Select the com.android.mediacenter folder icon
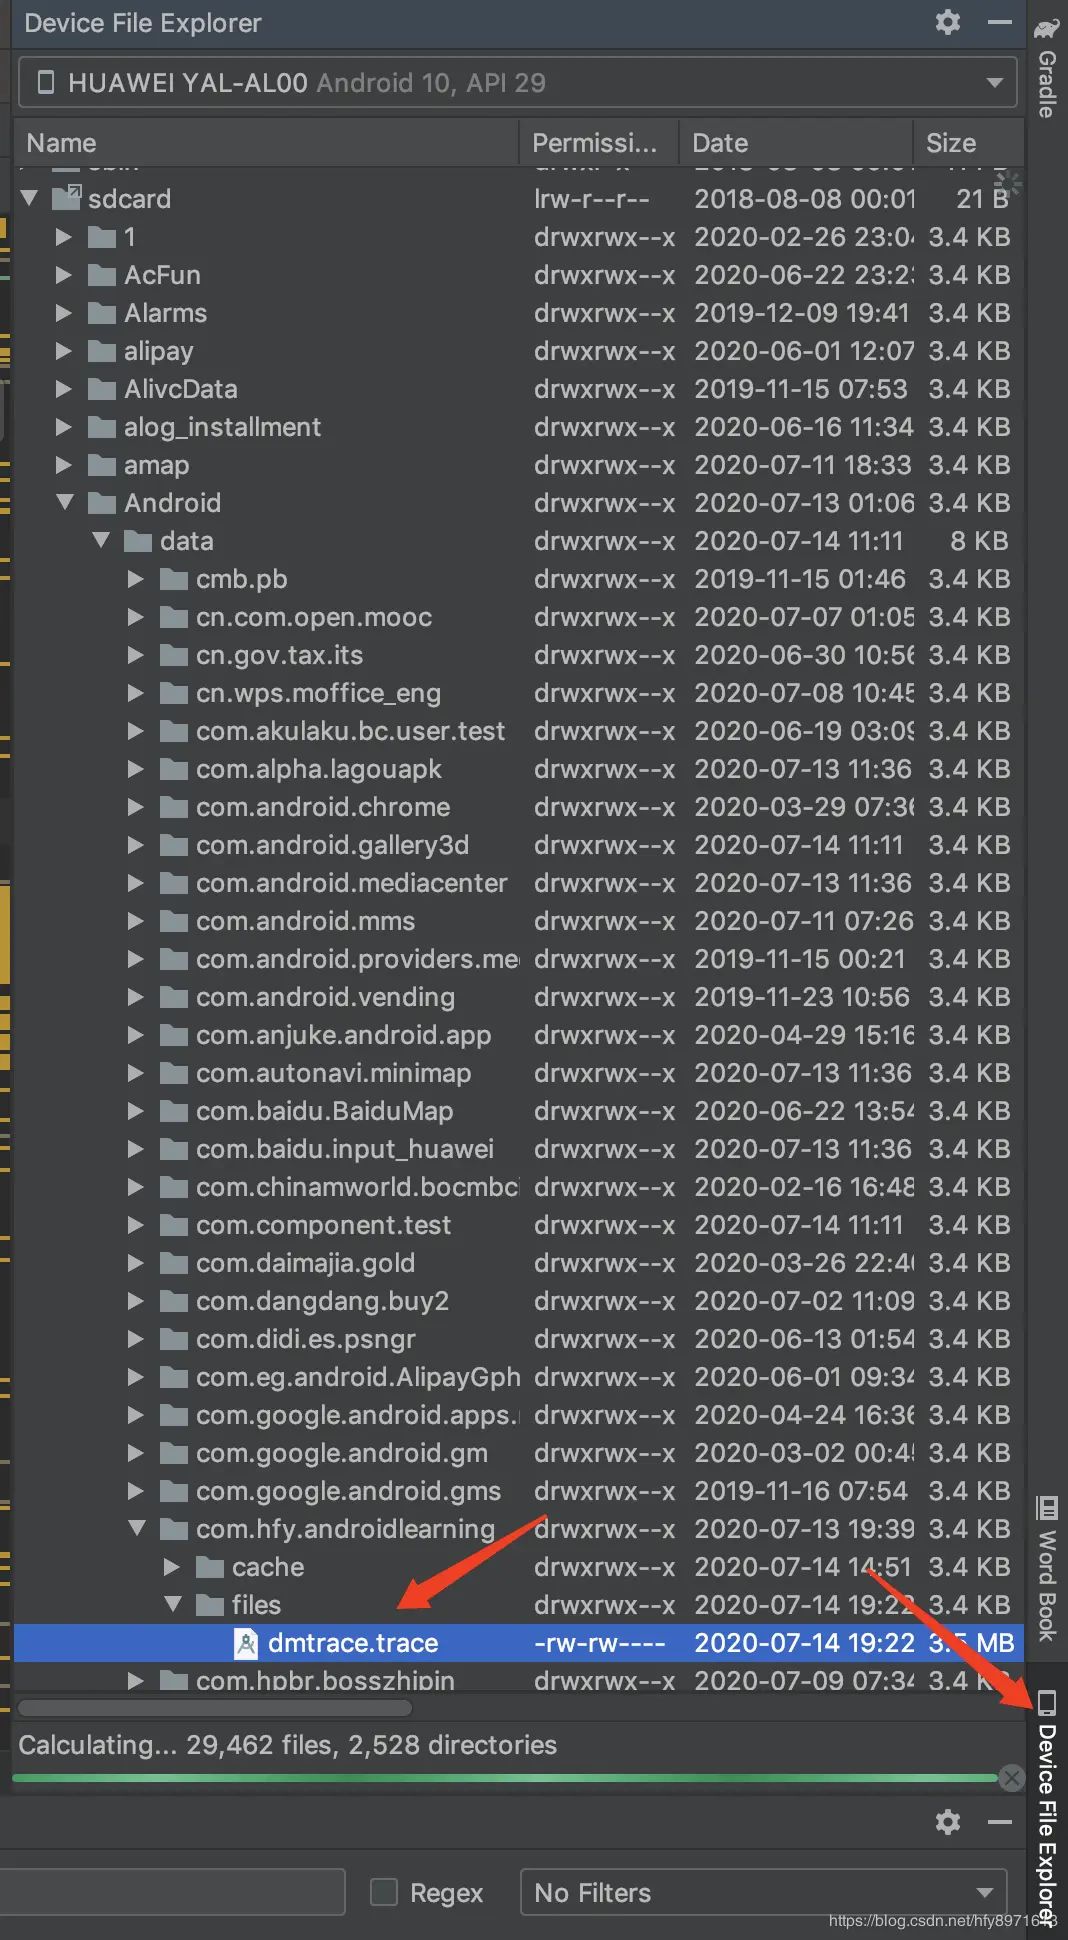The width and height of the screenshot is (1068, 1940). [174, 883]
